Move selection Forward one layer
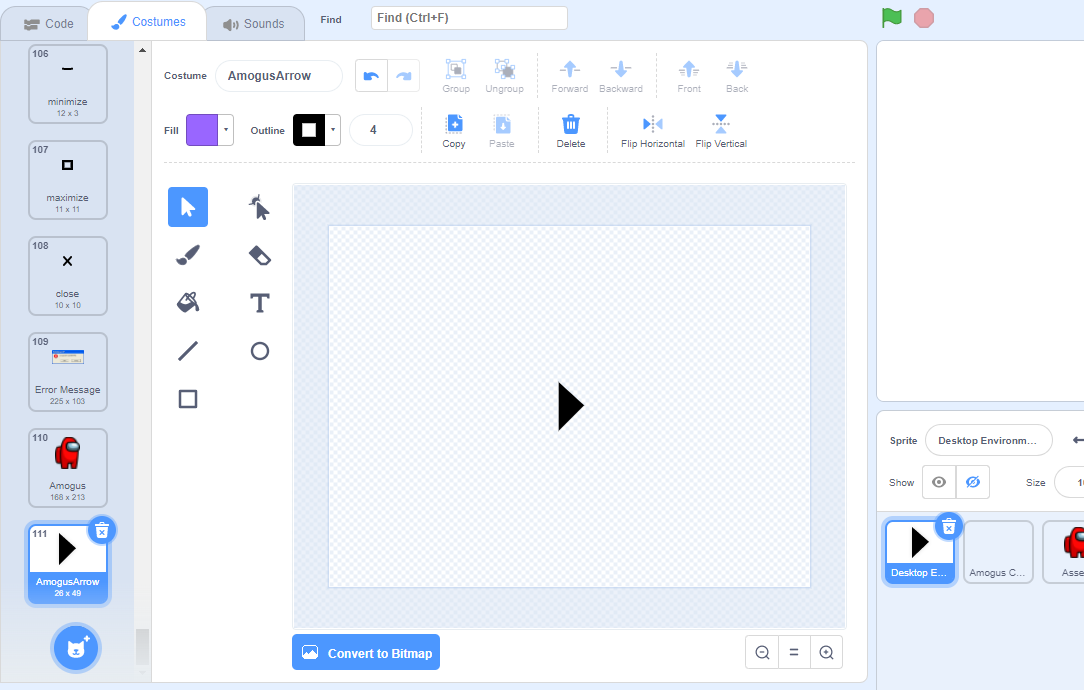1084x690 pixels. [x=570, y=75]
